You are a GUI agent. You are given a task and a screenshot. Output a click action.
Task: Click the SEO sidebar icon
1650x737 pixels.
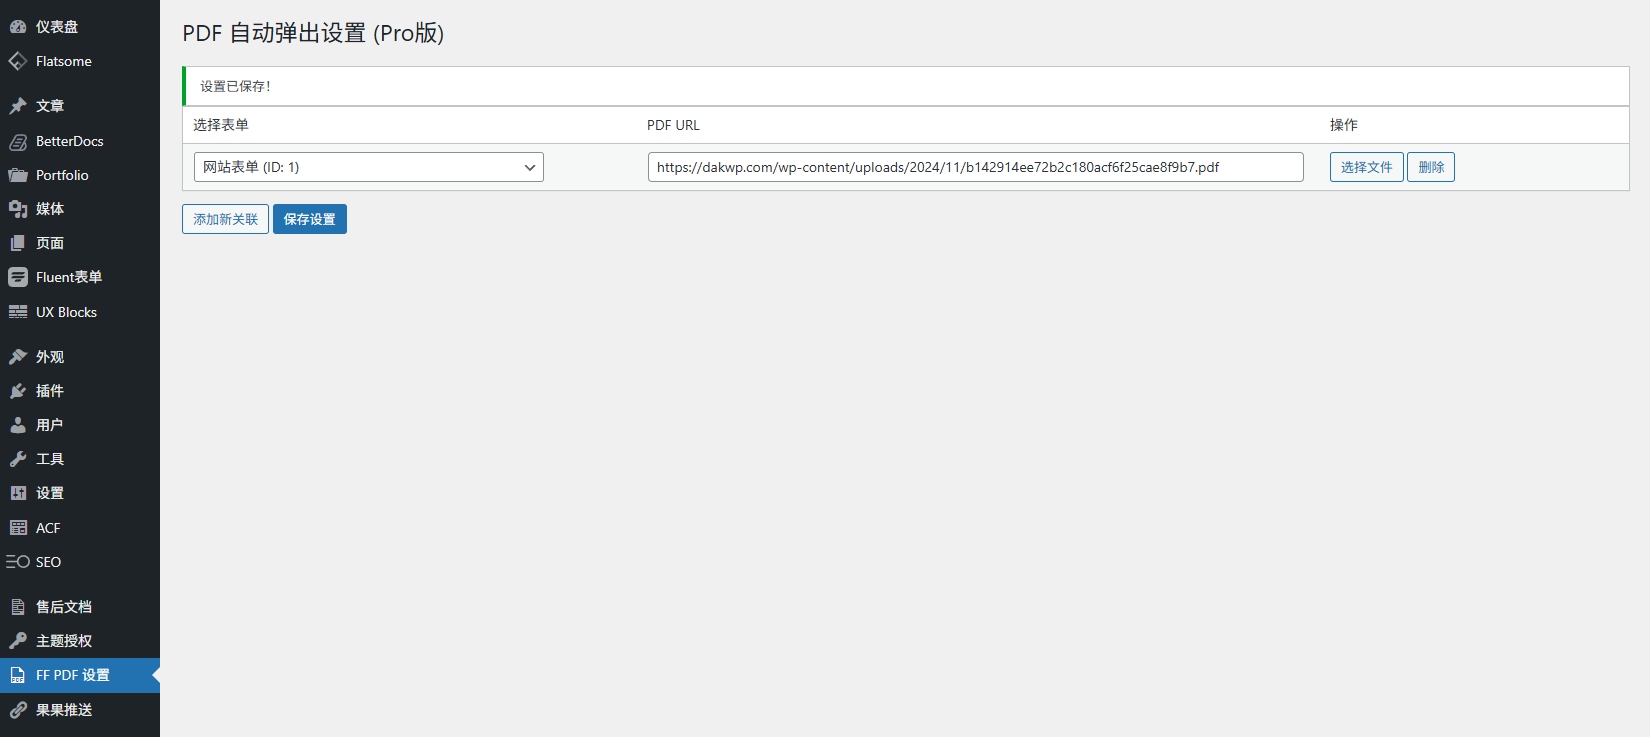point(18,562)
